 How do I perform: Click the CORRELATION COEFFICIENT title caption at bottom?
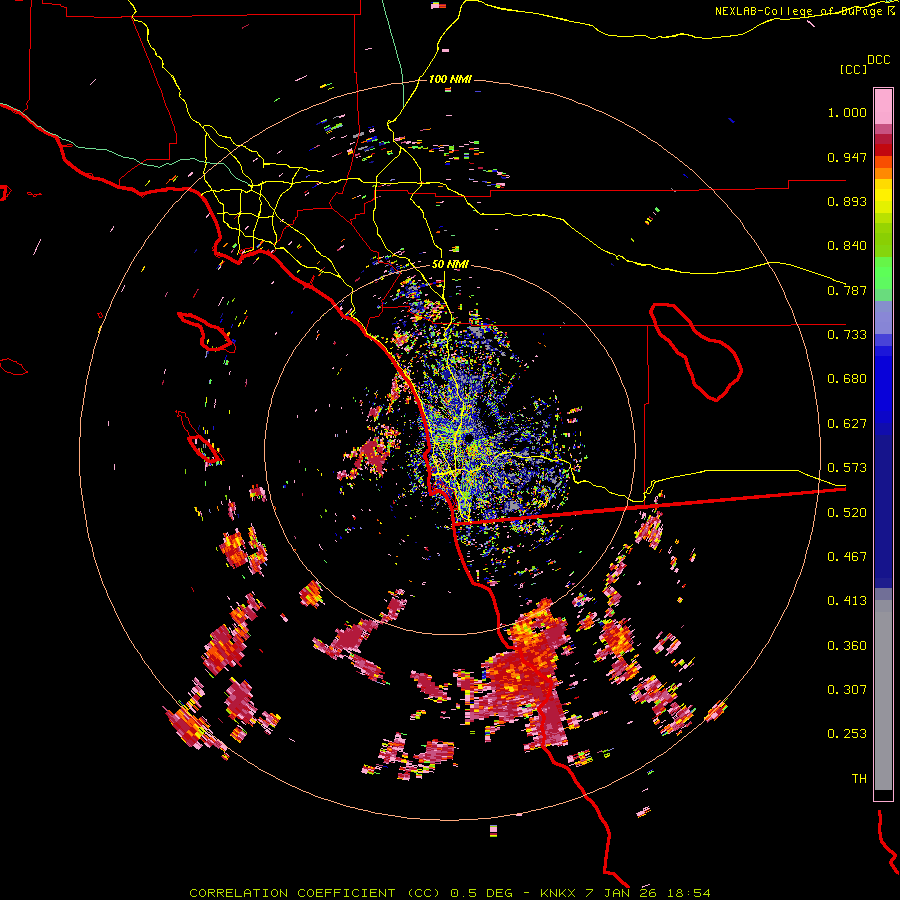[450, 893]
